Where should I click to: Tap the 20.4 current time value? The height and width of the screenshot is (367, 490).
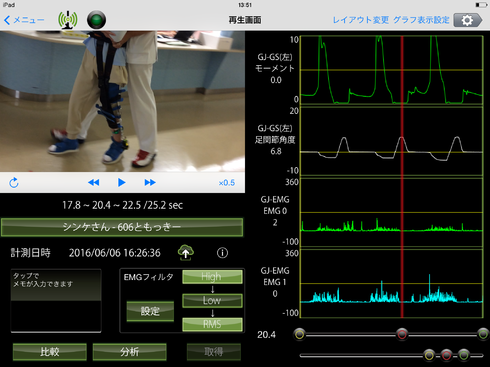(x=266, y=334)
